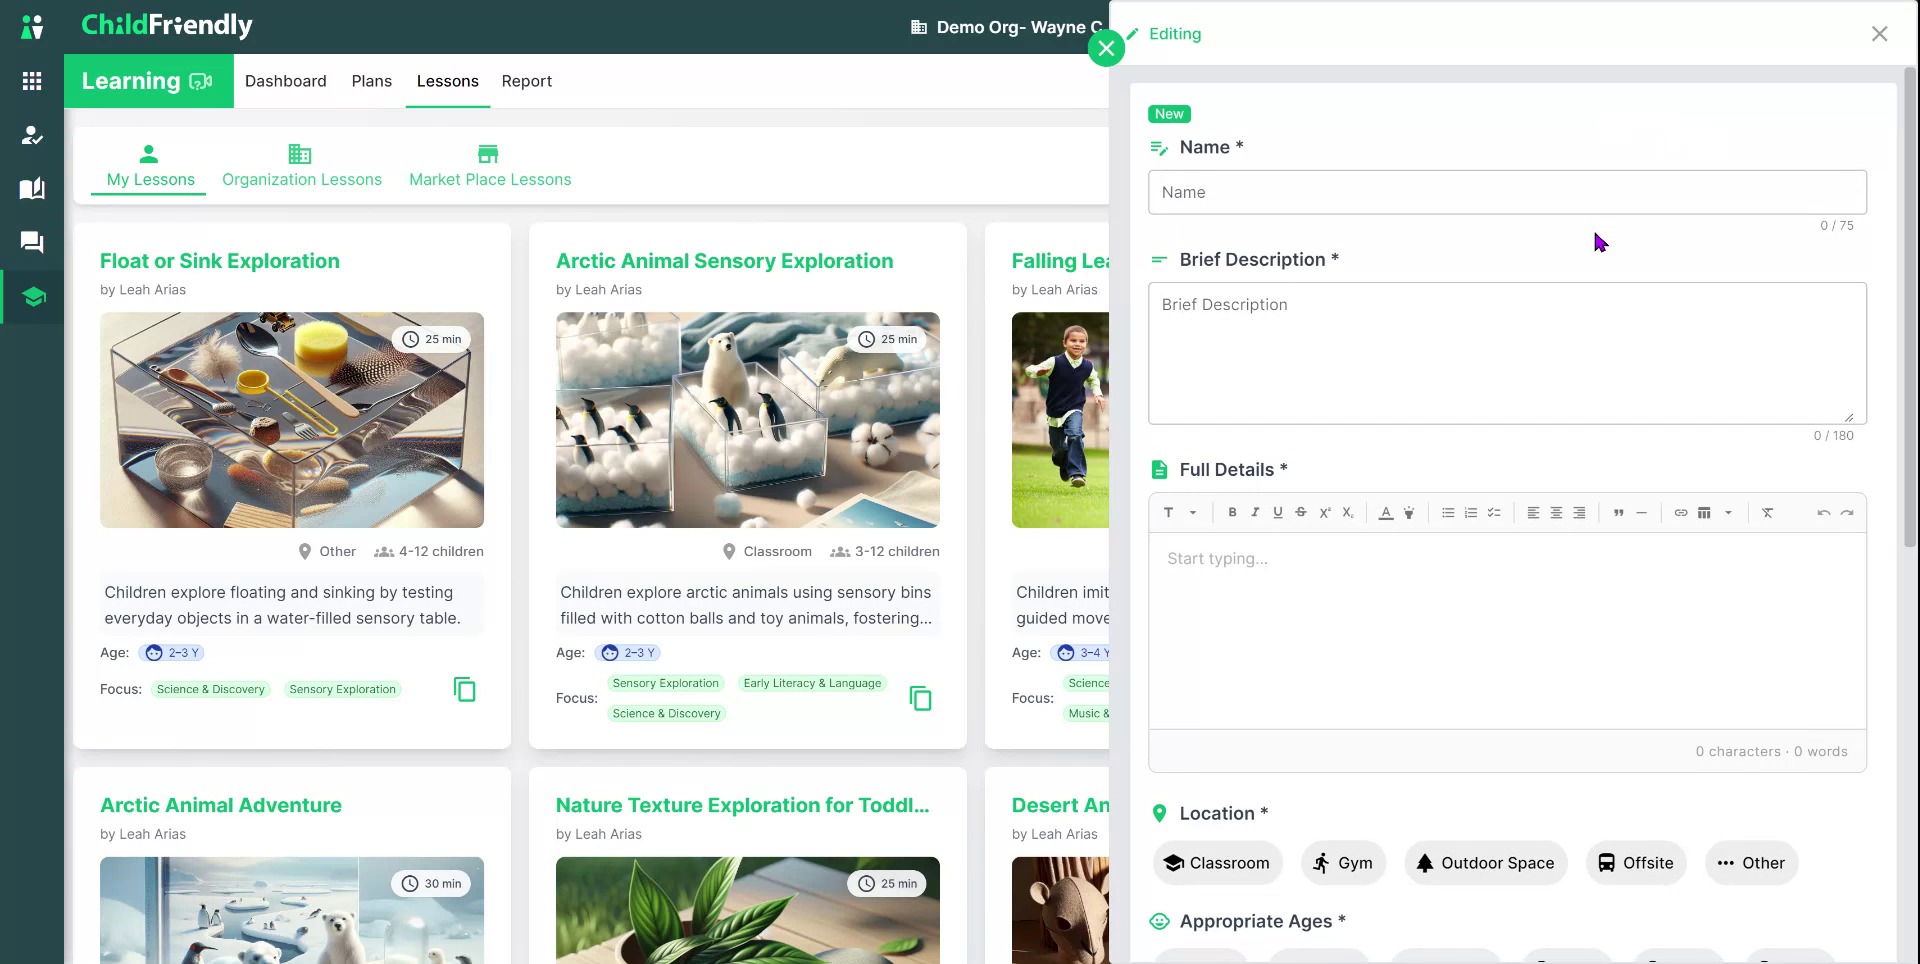The height and width of the screenshot is (964, 1920).
Task: Click the Demo Org organization name
Action: [x=1019, y=27]
